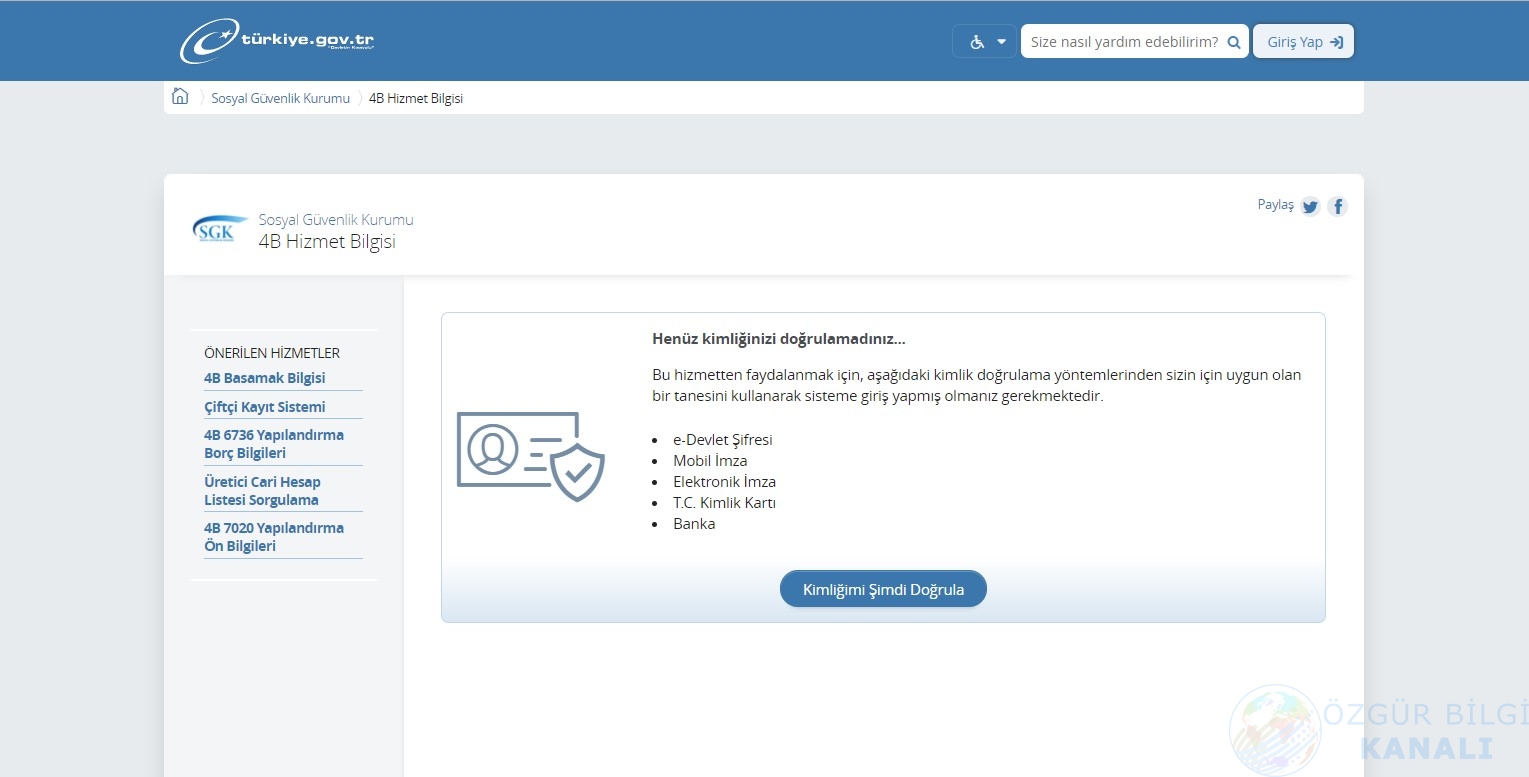Click Kimliğimi Şimdi Doğrula button
Viewport: 1529px width, 777px height.
tap(883, 589)
